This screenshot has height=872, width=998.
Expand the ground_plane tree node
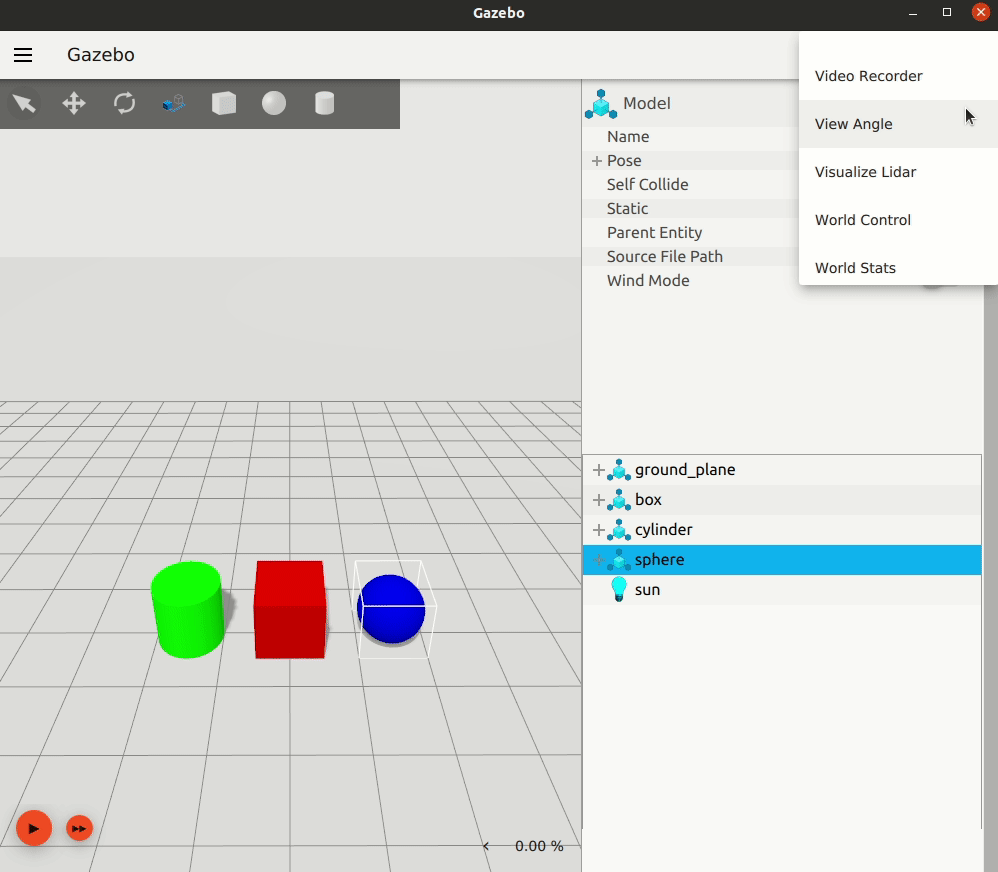tap(598, 470)
